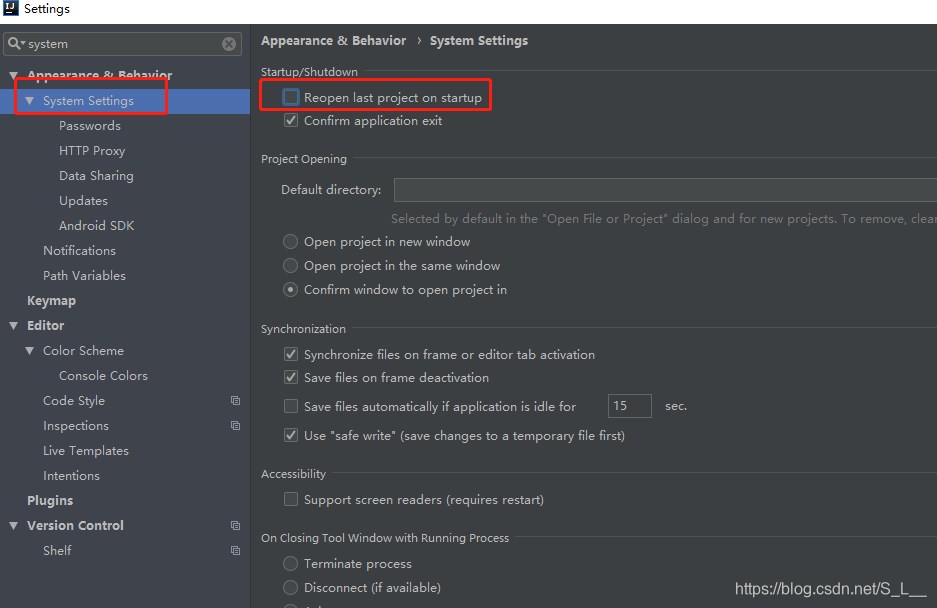Enable Save files automatically if idle

click(291, 407)
